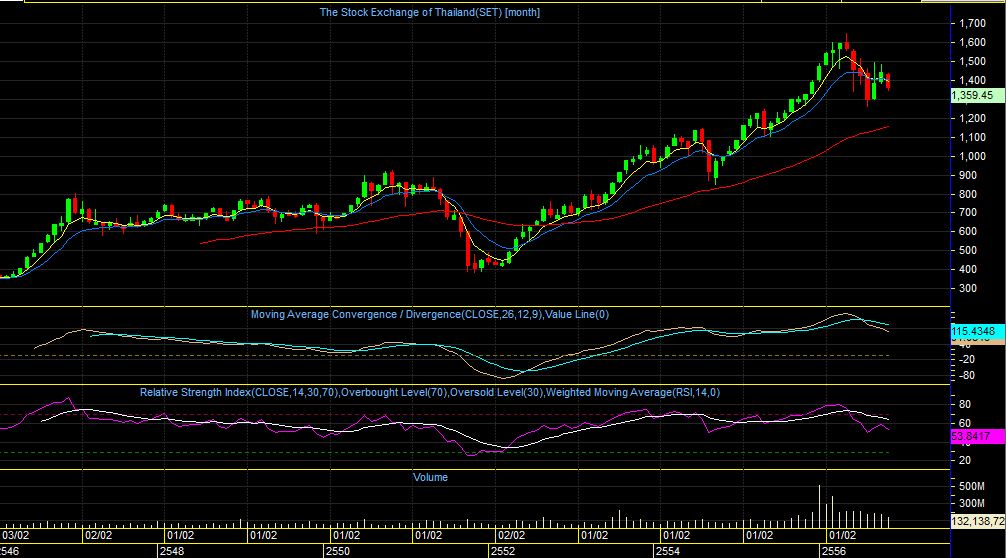
Task: Click the year 2554 label on time axis
Action: (x=668, y=551)
